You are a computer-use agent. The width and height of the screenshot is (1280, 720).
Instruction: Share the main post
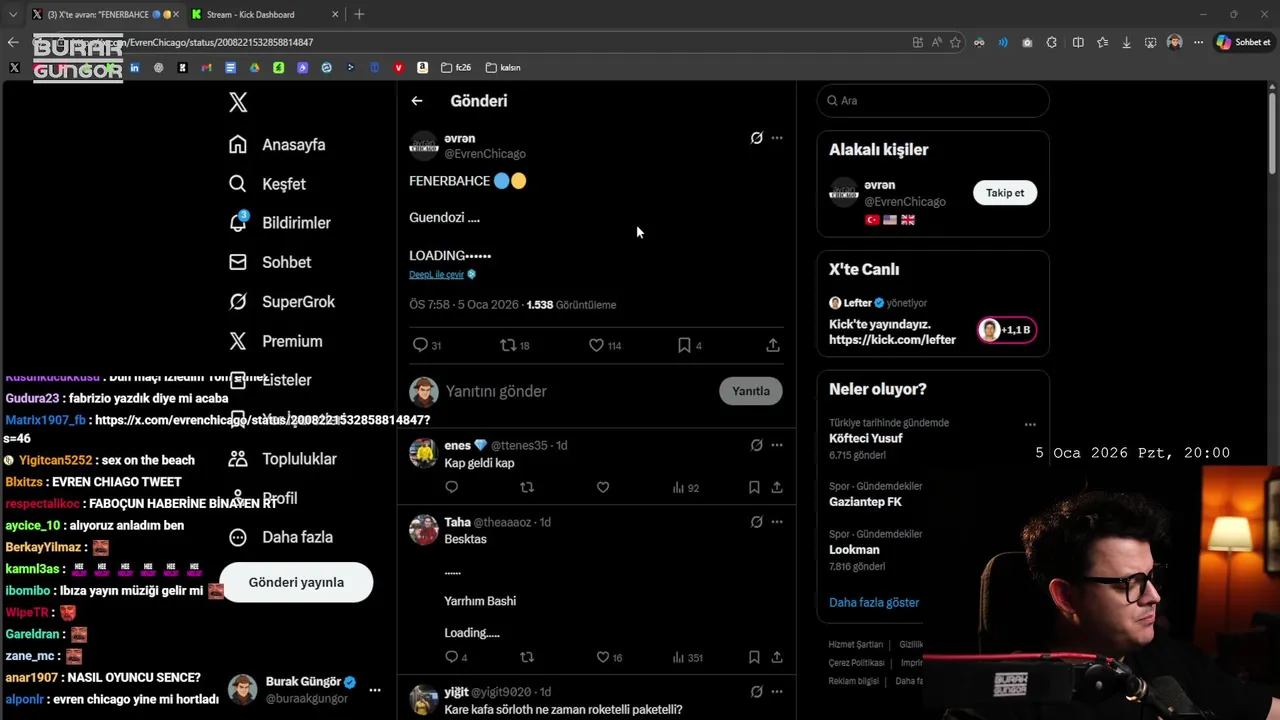(773, 345)
